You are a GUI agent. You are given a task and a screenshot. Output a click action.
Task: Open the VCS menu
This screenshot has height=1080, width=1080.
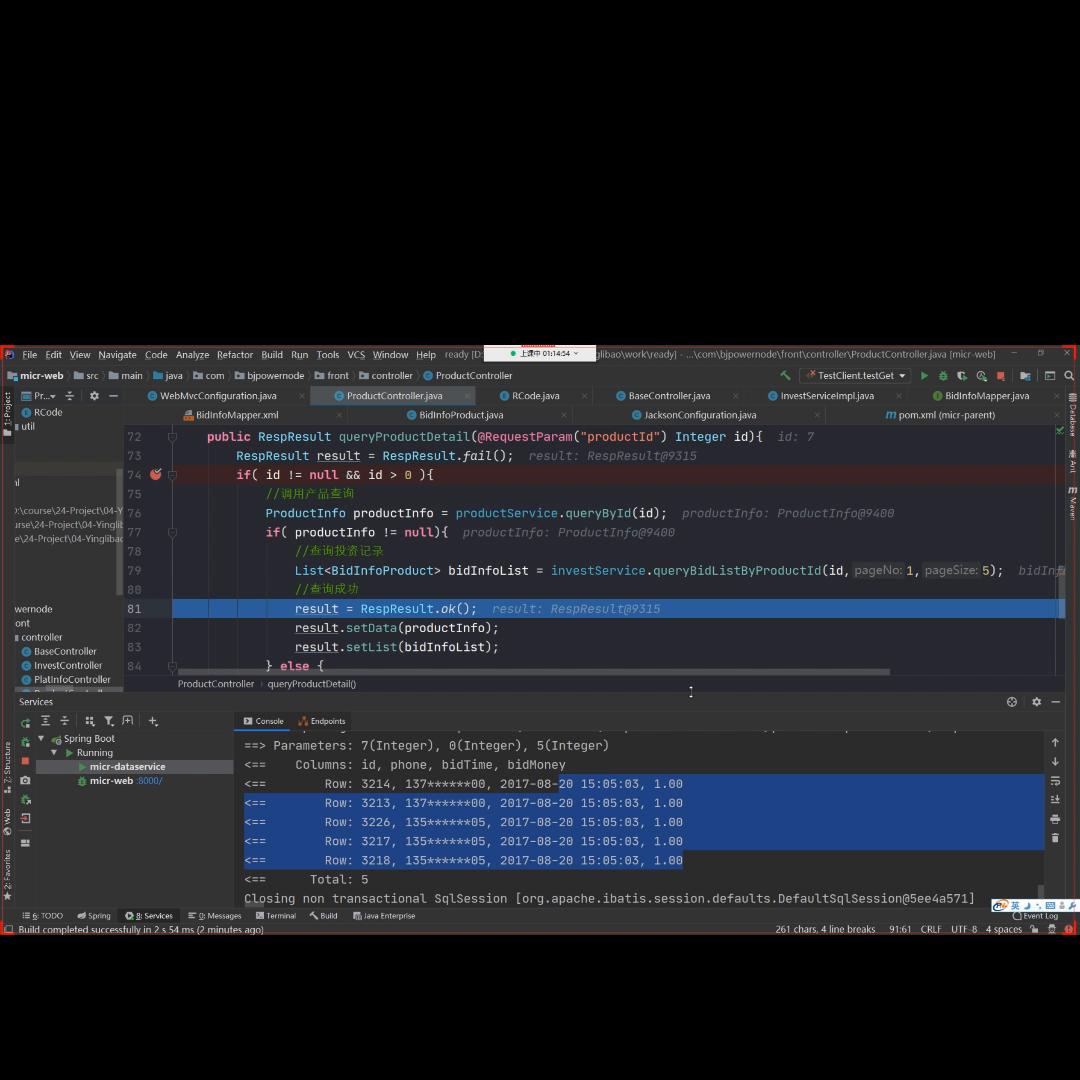tap(356, 355)
